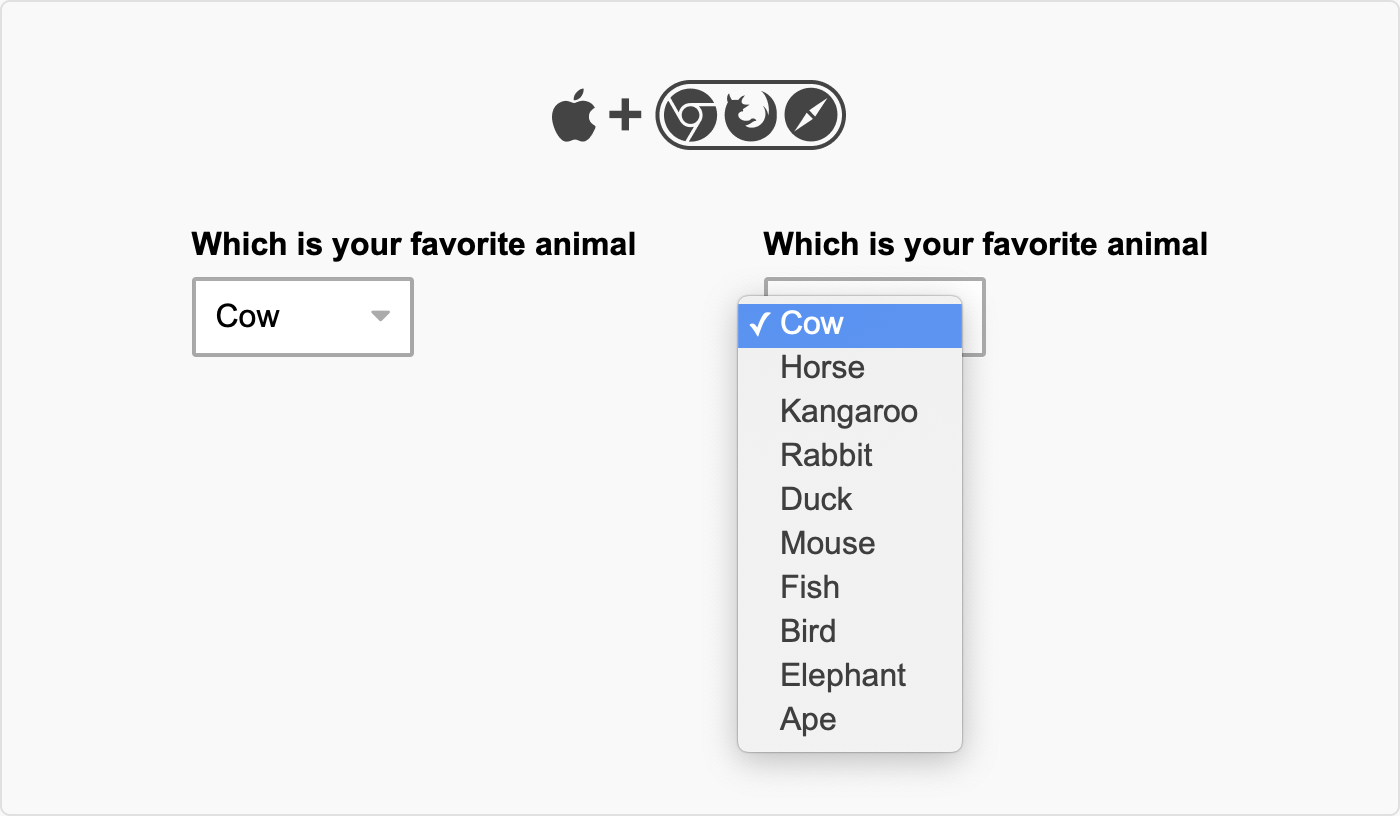This screenshot has width=1400, height=816.
Task: Click the left favorite animal label
Action: point(414,244)
